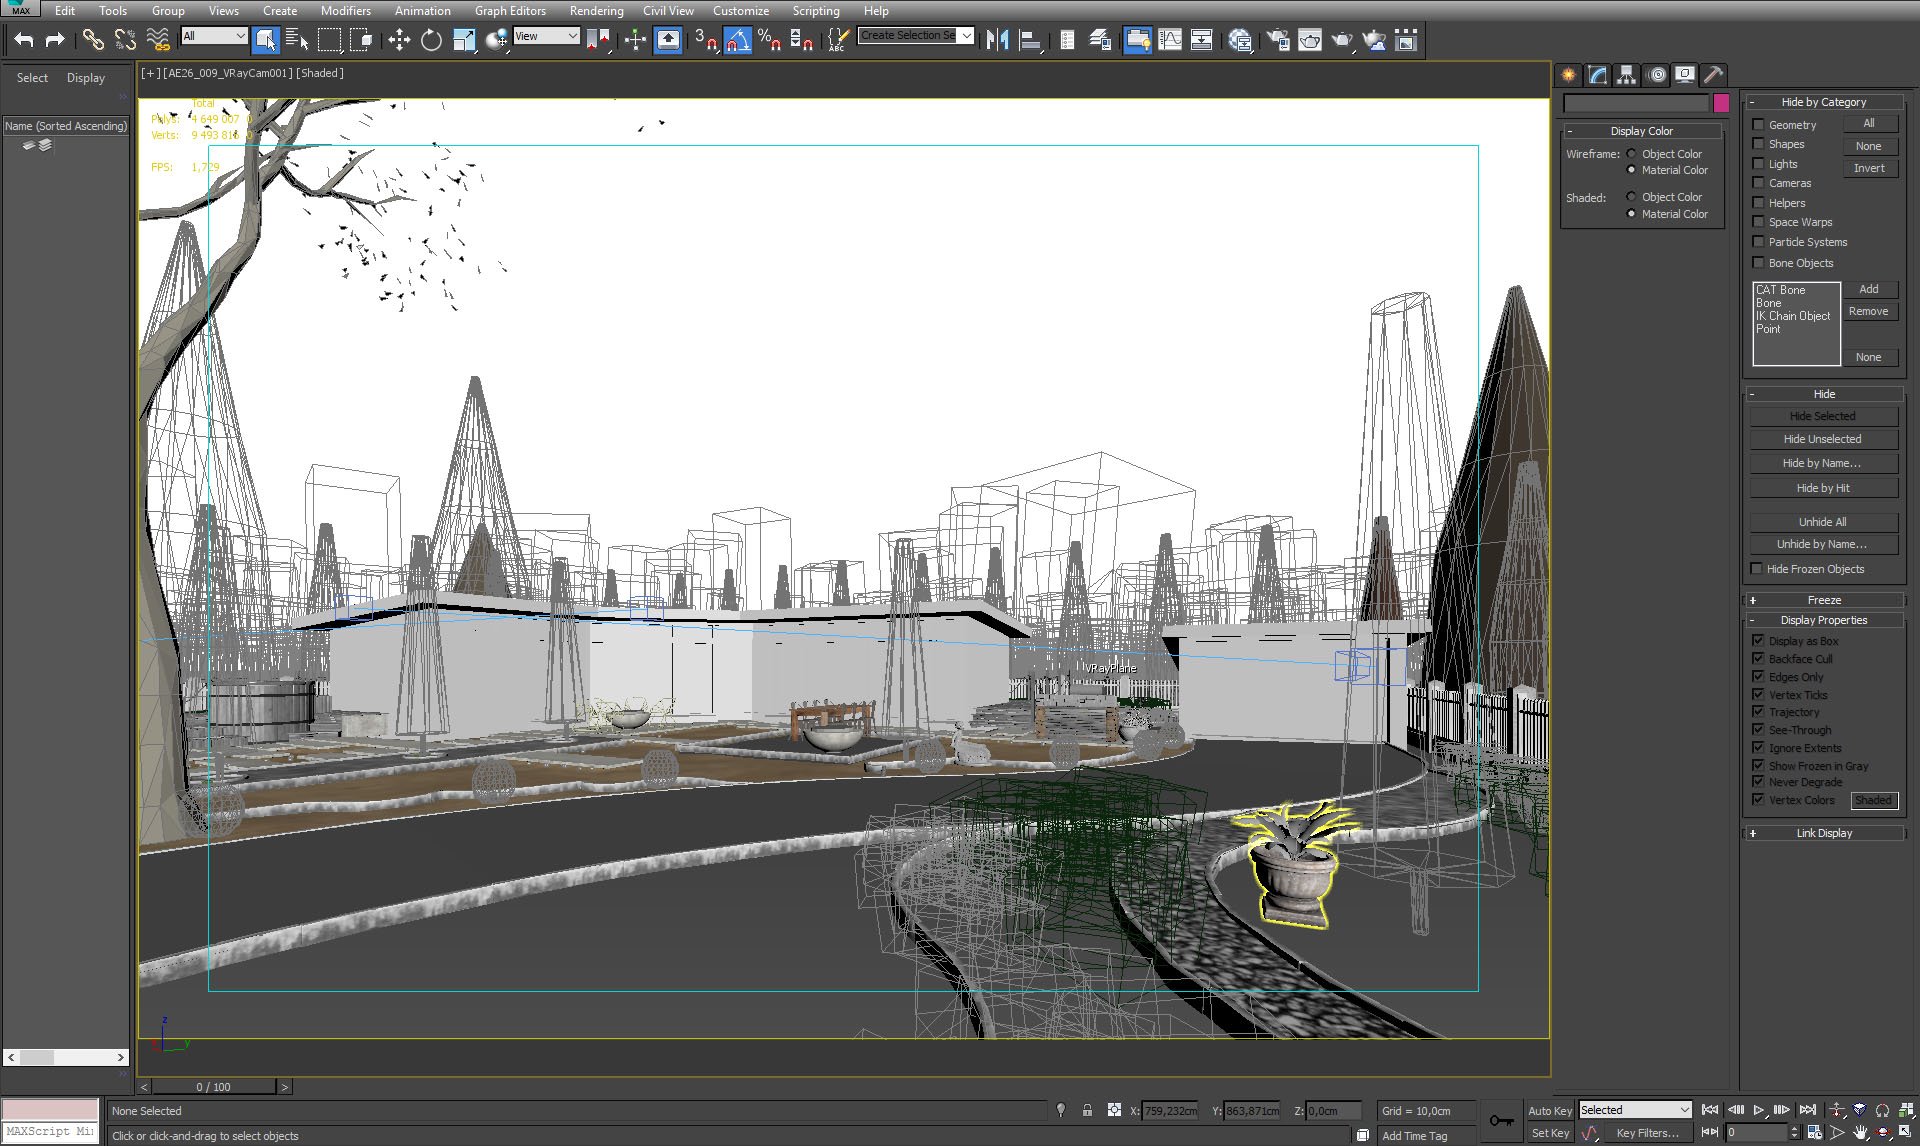Toggle the selection lock padlock icon
The height and width of the screenshot is (1146, 1920).
(x=1087, y=1110)
